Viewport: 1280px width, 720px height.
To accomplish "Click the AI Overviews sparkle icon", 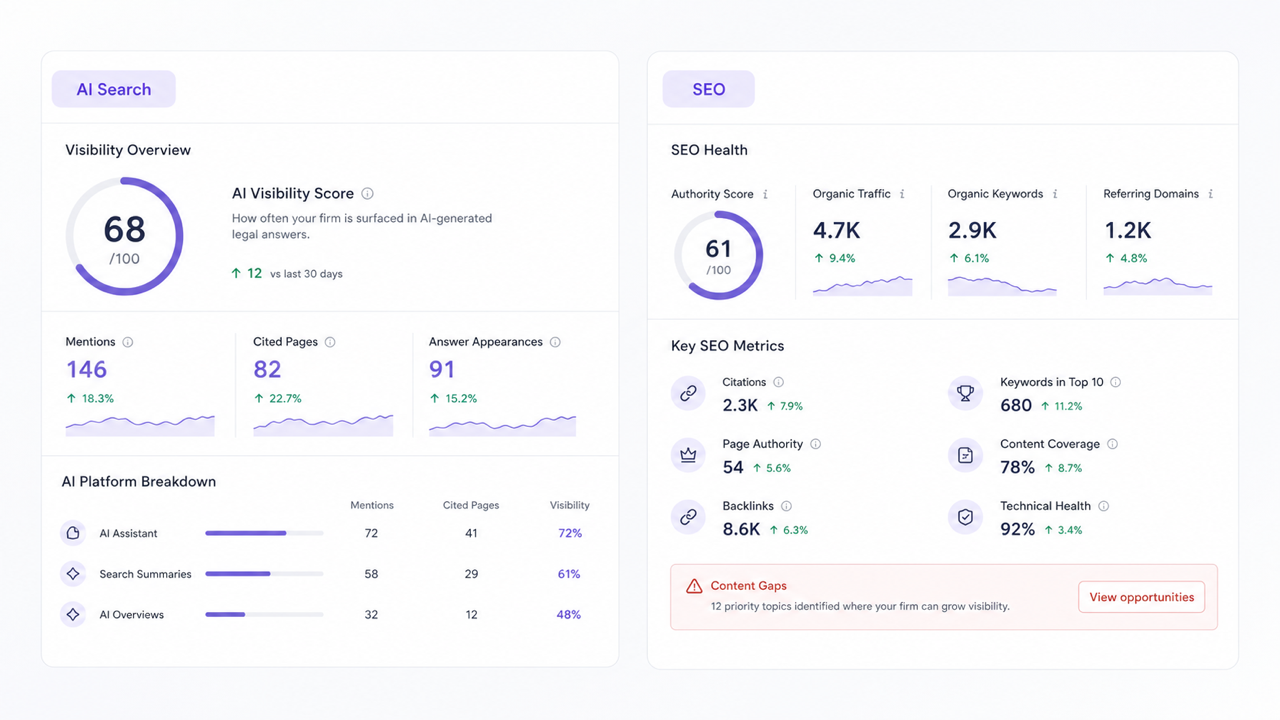I will click(73, 614).
